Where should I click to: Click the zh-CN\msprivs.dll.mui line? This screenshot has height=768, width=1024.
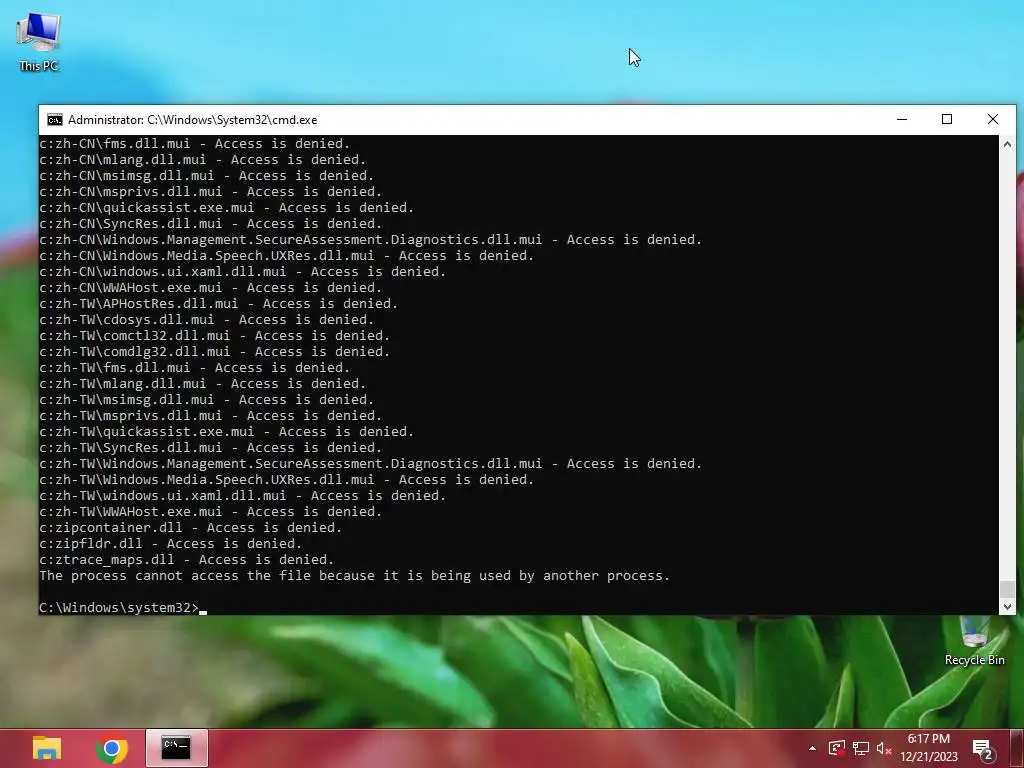(210, 191)
